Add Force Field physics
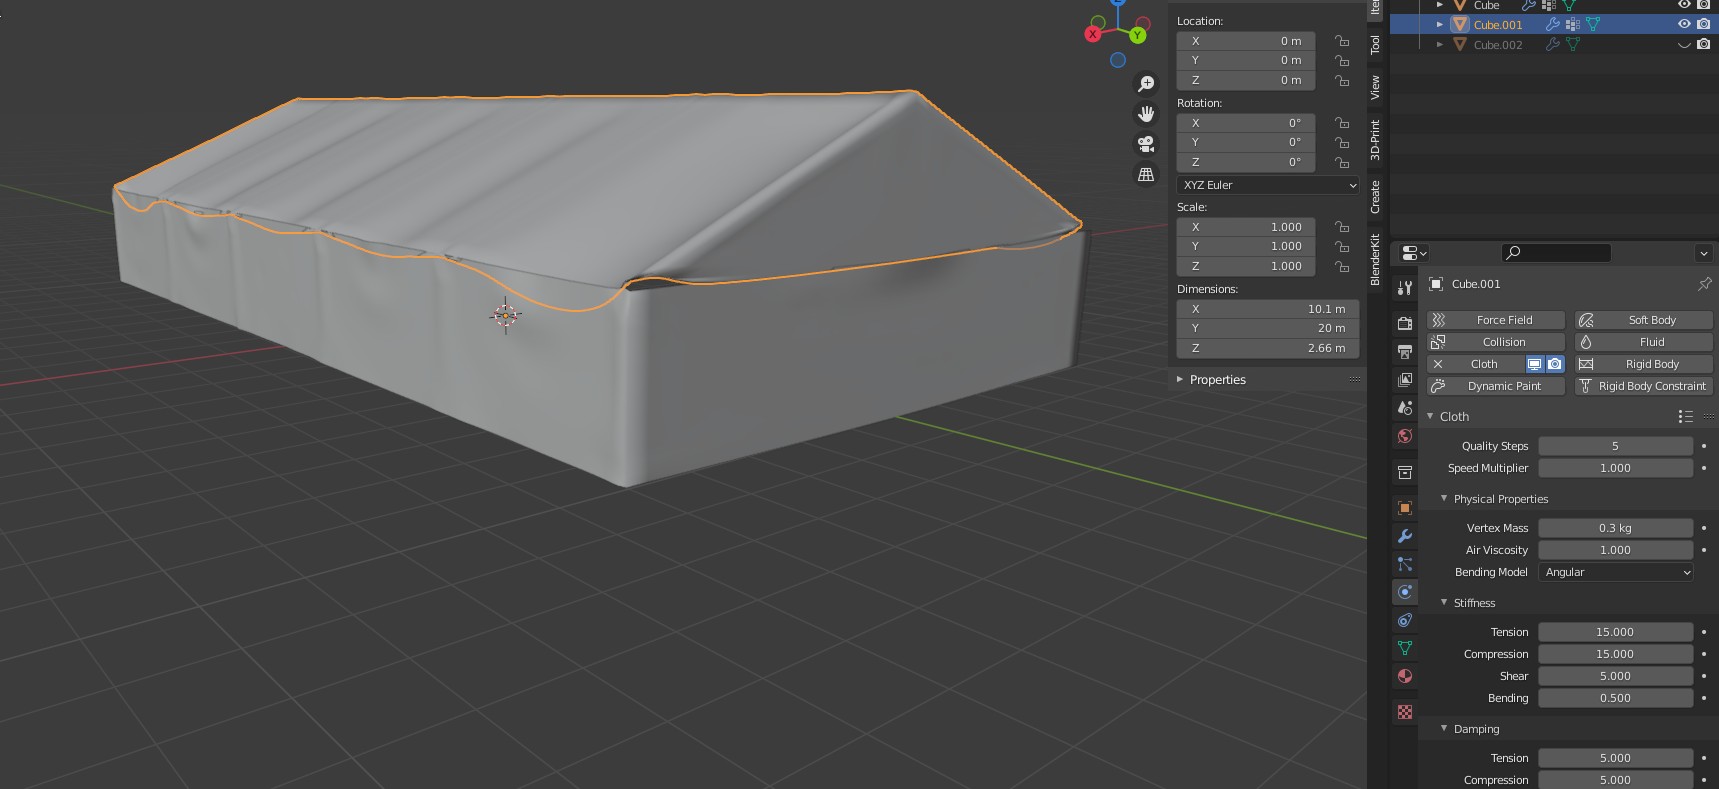Image resolution: width=1719 pixels, height=789 pixels. [x=1495, y=320]
